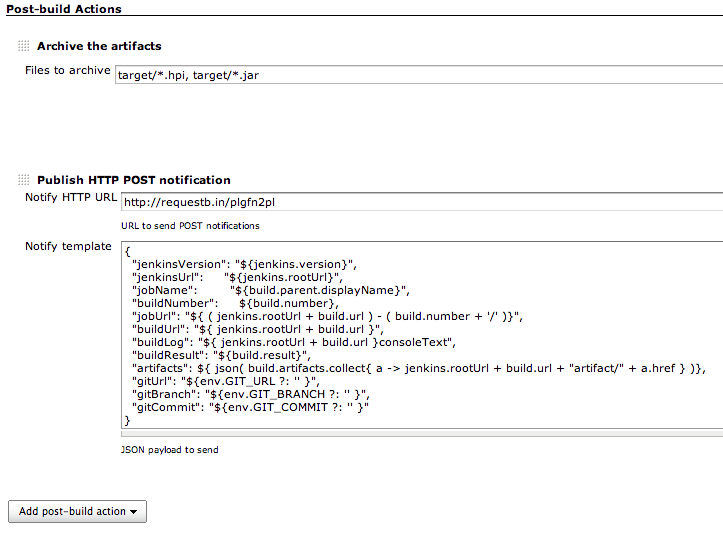Image resolution: width=723 pixels, height=541 pixels.
Task: Click the buildResult line in the template
Action: coord(221,355)
